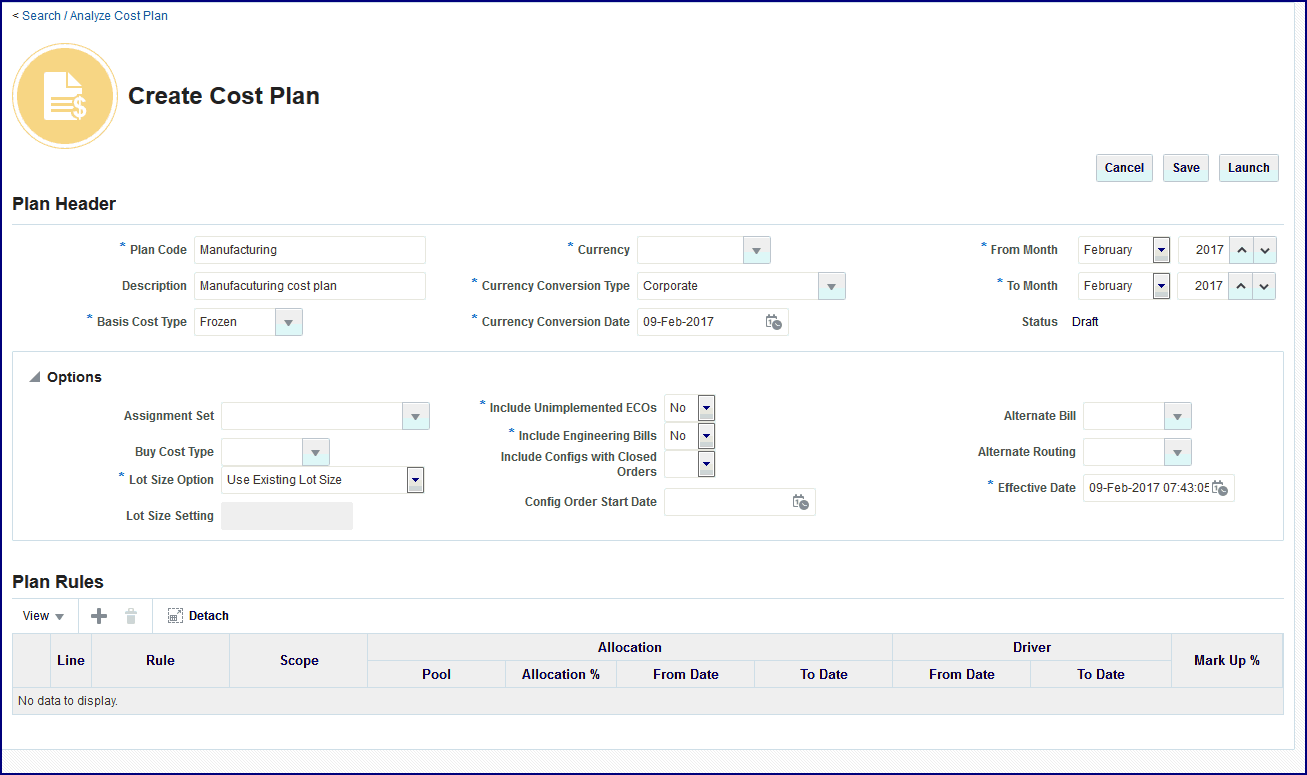Click the From Month year field
1307x775 pixels.
pyautogui.click(x=1203, y=250)
